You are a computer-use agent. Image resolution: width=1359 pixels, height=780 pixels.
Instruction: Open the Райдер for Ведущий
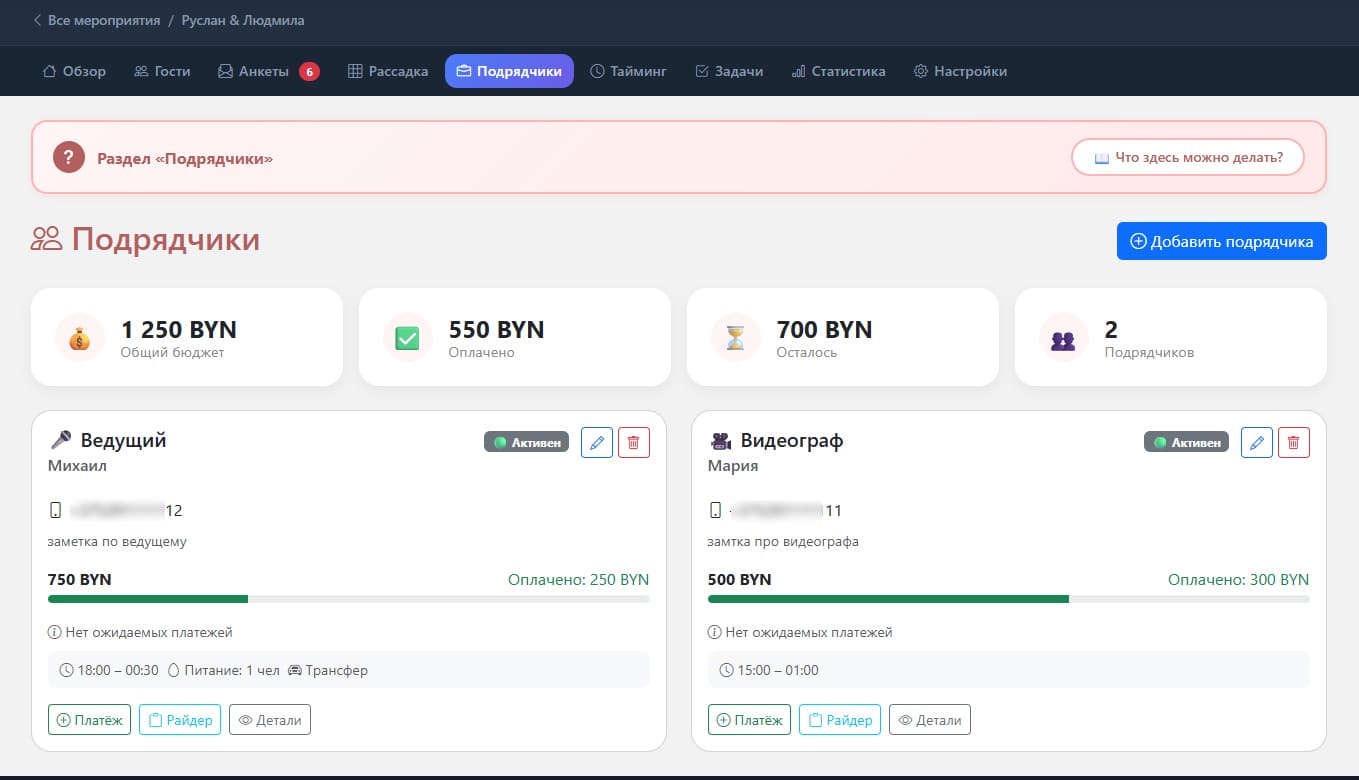coord(180,720)
